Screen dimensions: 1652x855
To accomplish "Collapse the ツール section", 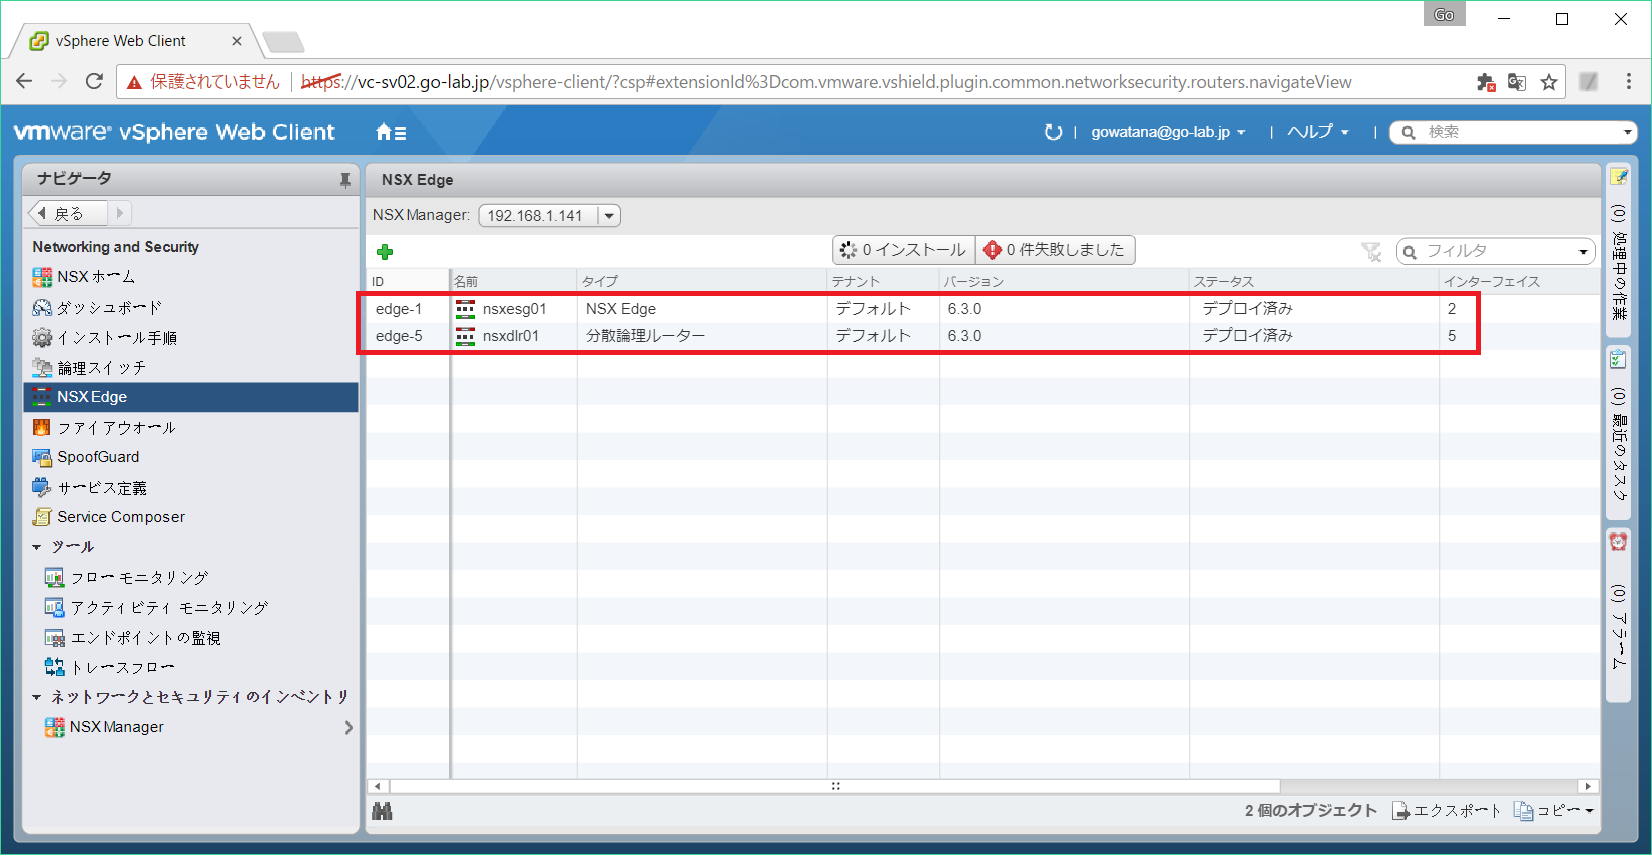I will click(x=37, y=547).
